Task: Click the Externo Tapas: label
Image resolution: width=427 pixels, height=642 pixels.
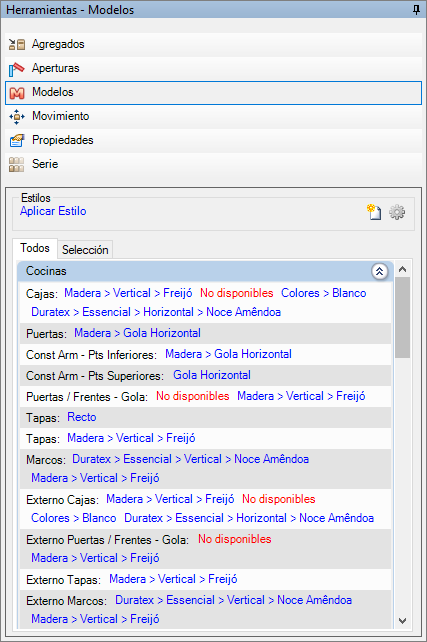Action: coord(63,580)
